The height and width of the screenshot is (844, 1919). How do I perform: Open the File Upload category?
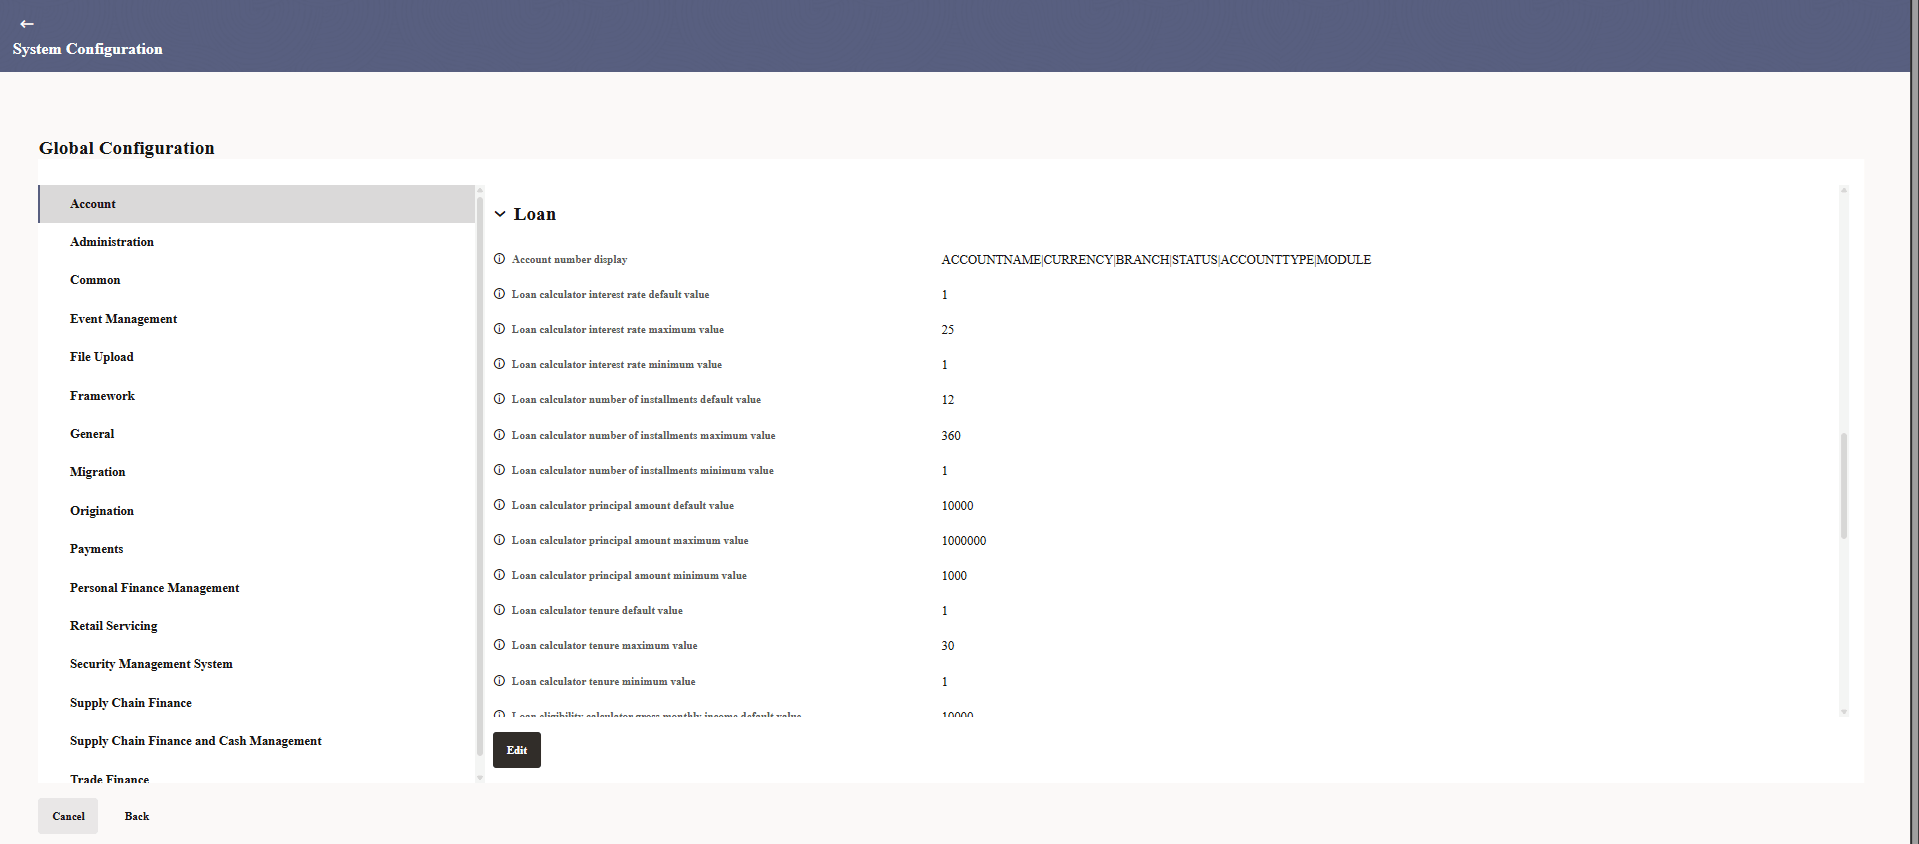(256, 357)
